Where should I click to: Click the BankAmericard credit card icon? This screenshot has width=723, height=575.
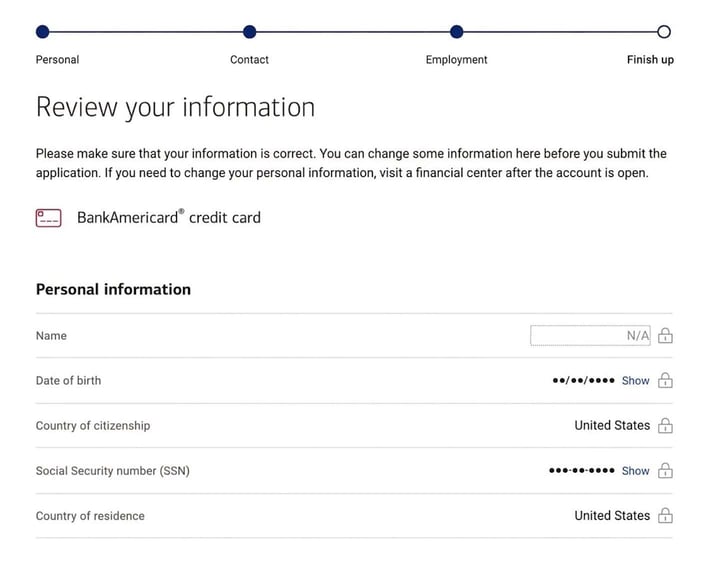pyautogui.click(x=48, y=218)
